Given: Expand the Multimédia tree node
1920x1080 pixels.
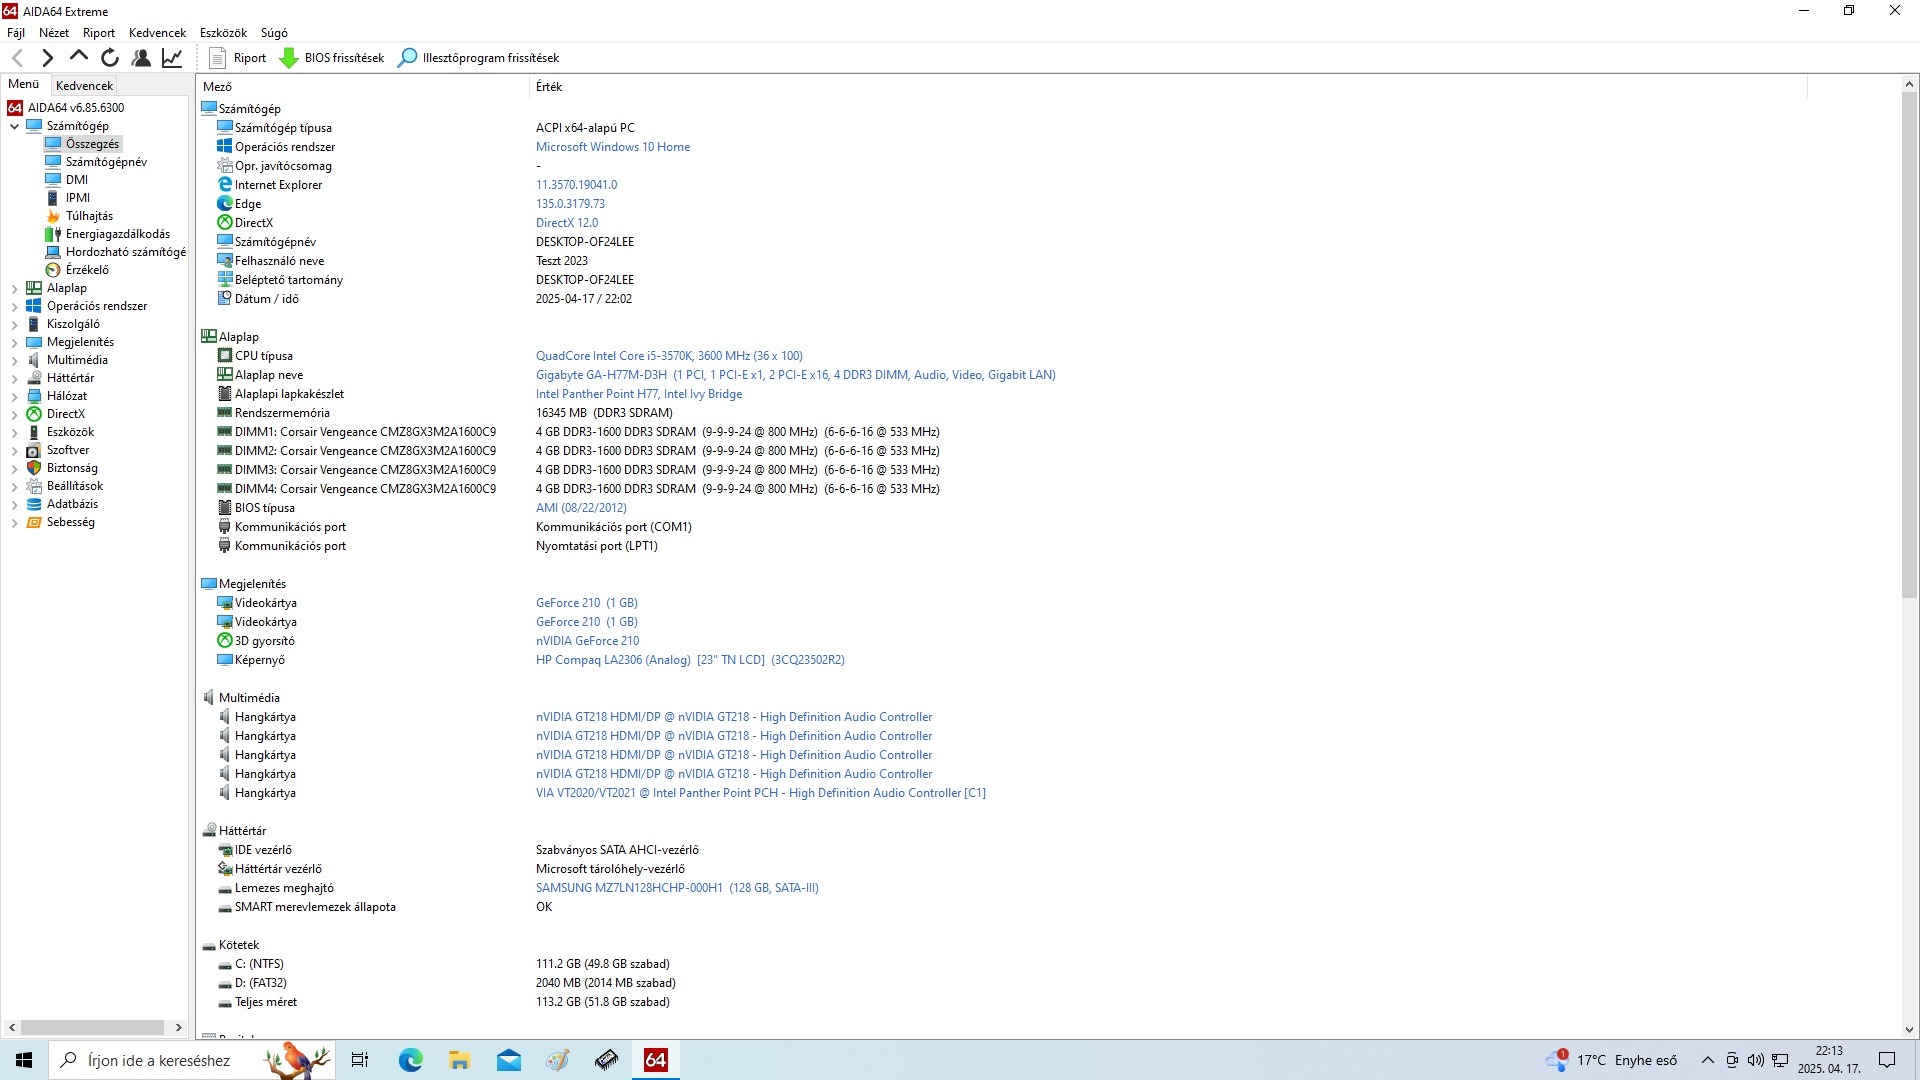Looking at the screenshot, I should click(x=14, y=360).
